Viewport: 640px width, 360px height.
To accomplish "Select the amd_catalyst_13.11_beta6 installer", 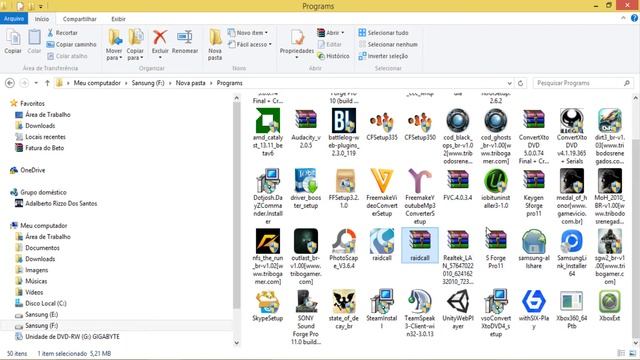I will (x=268, y=120).
